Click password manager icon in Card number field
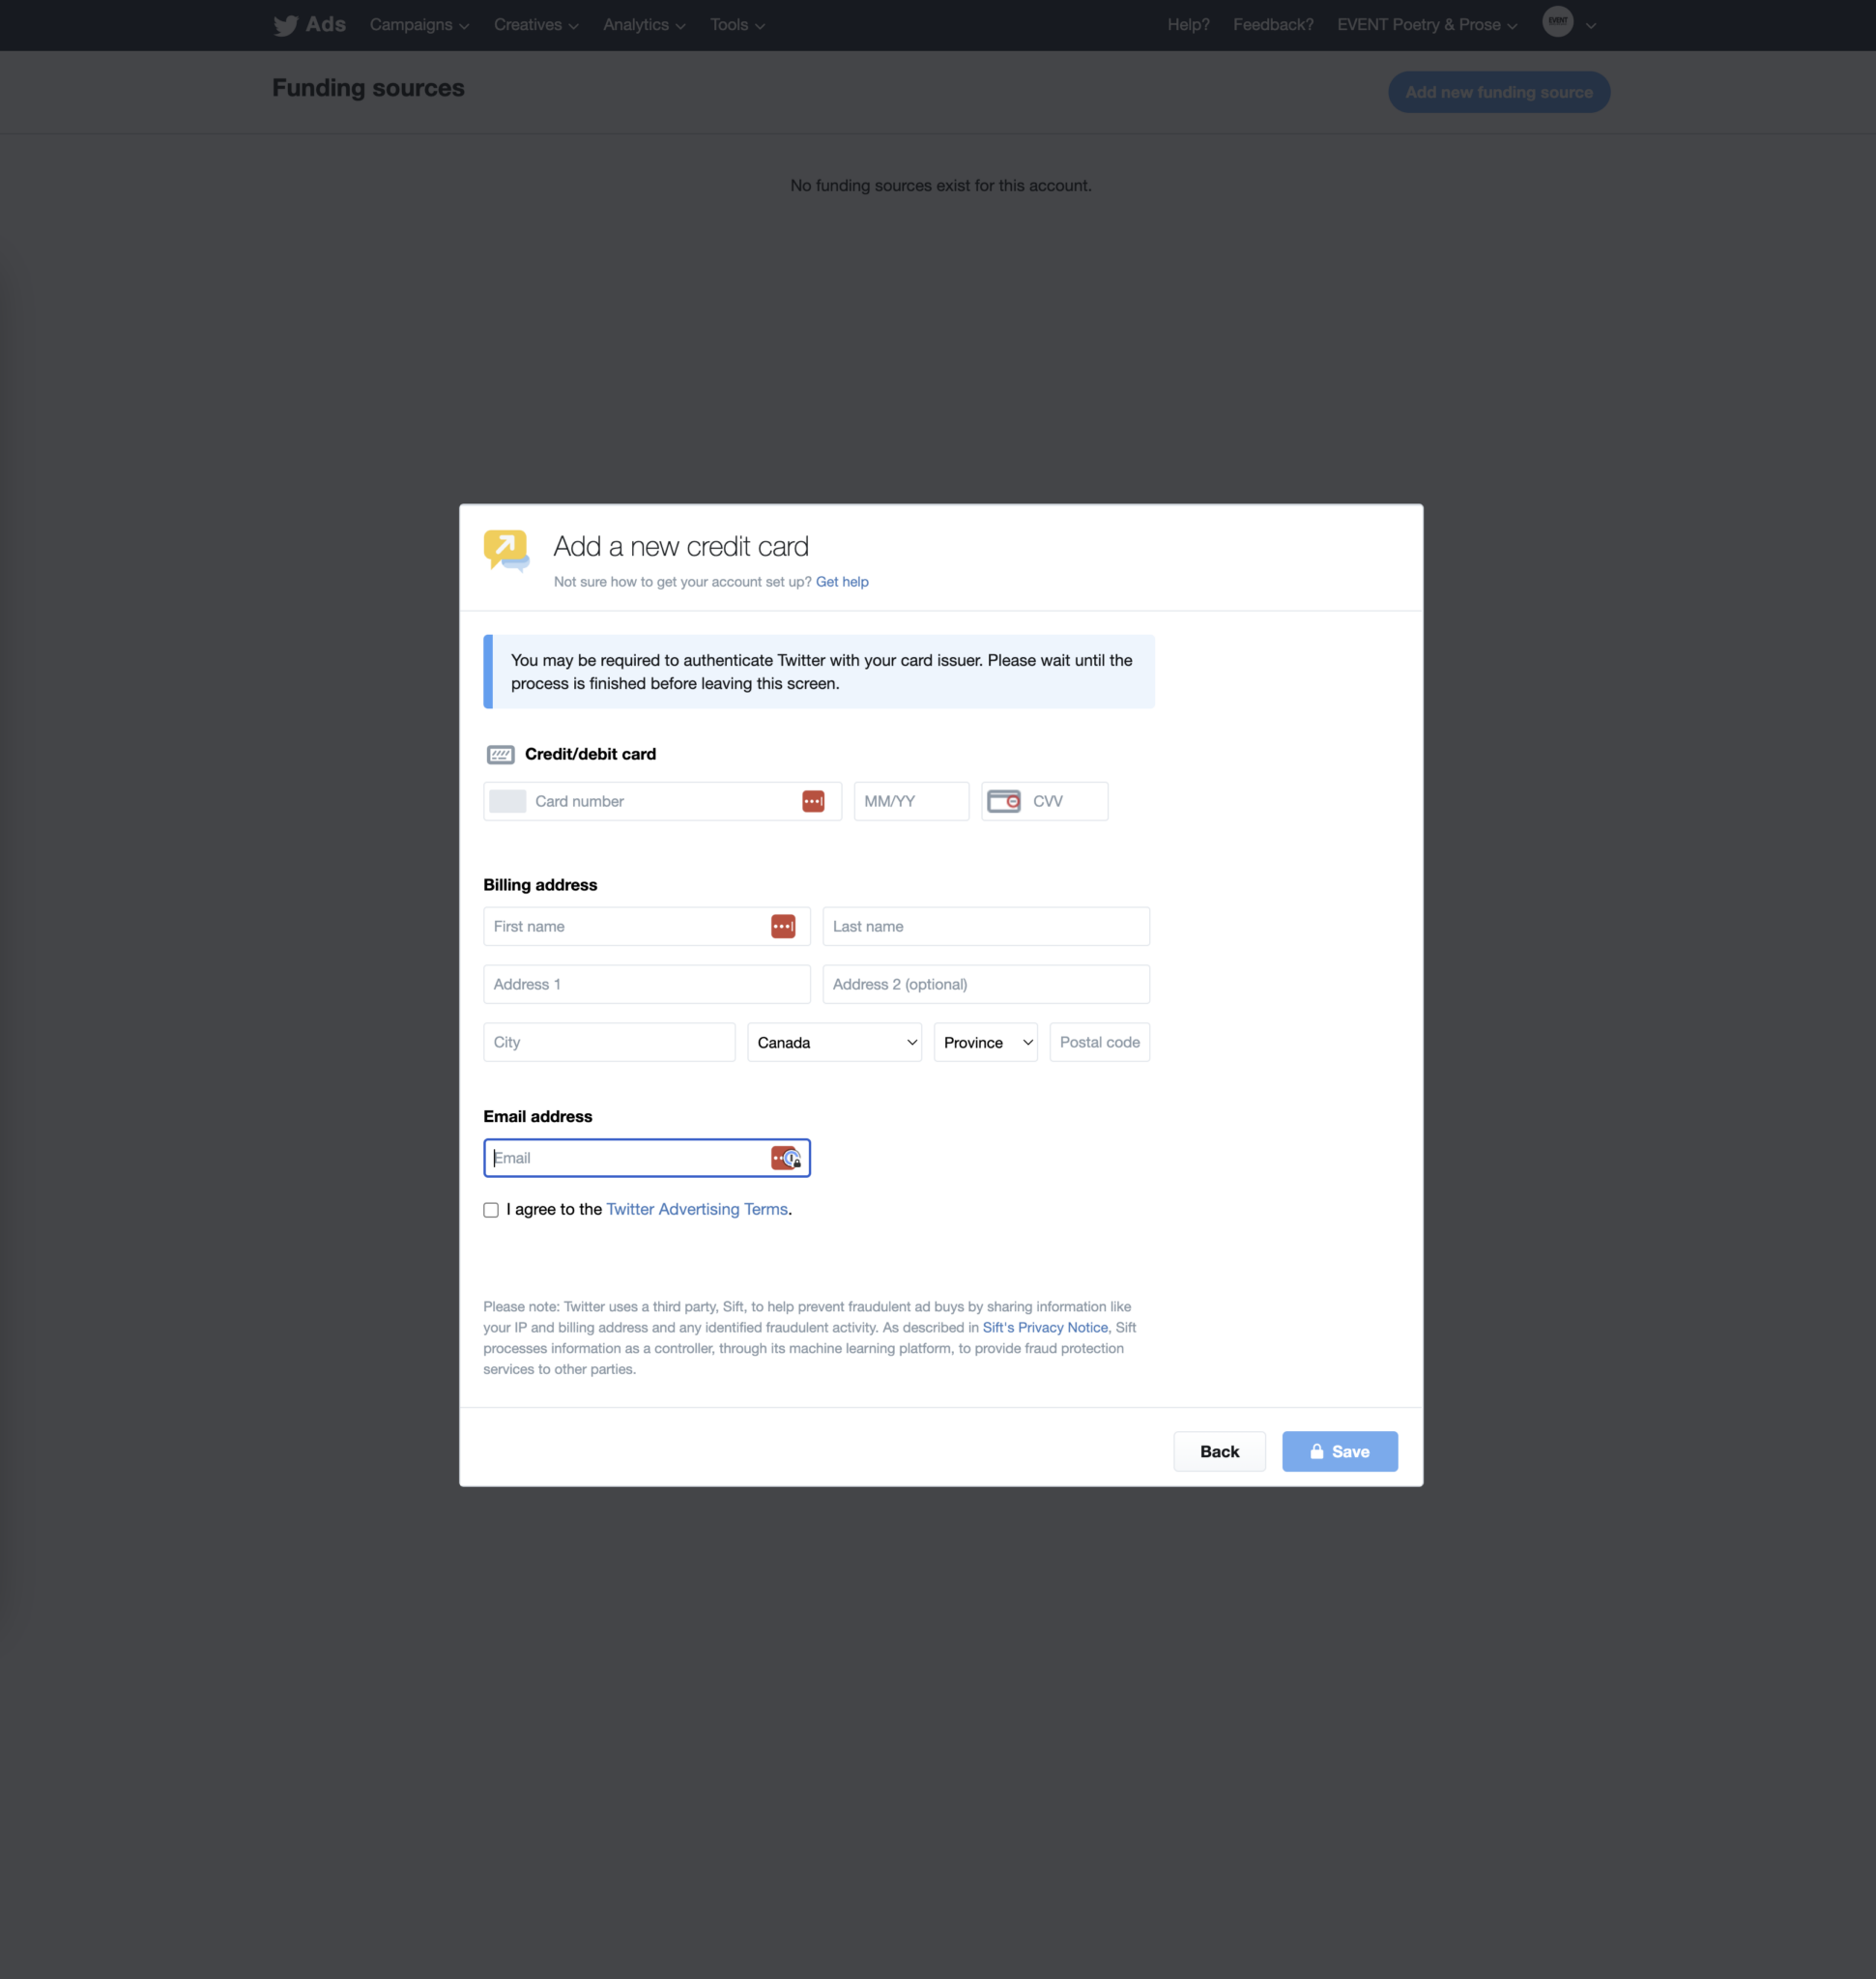Screen dimensions: 1876x1979 812,801
